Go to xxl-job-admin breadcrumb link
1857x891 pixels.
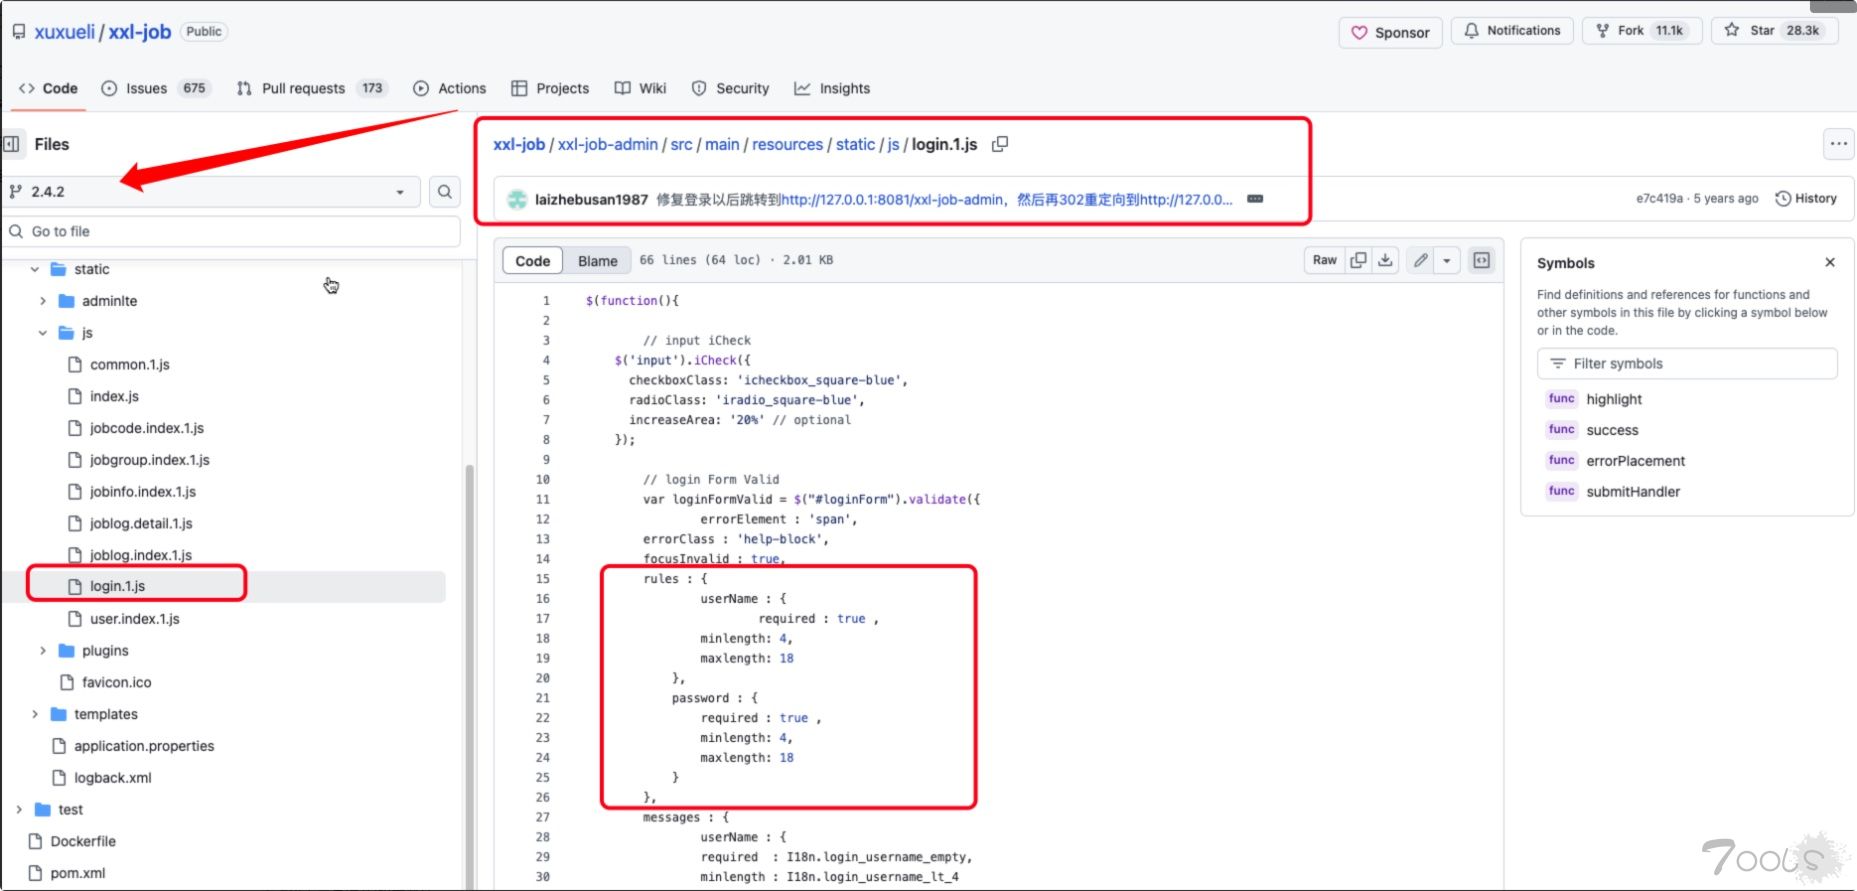pos(608,144)
